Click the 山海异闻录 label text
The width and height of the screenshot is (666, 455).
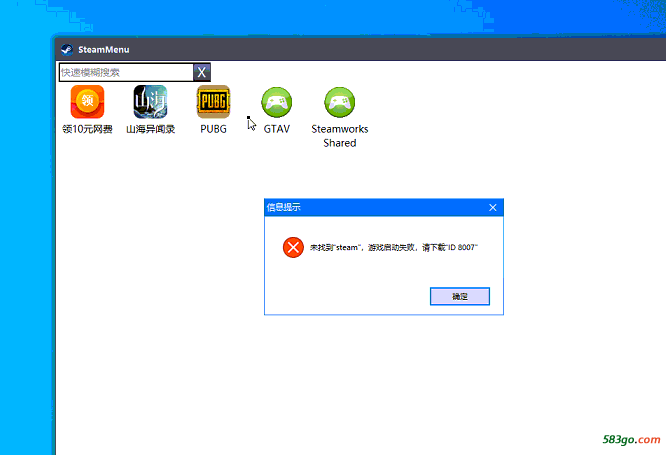pyautogui.click(x=150, y=129)
